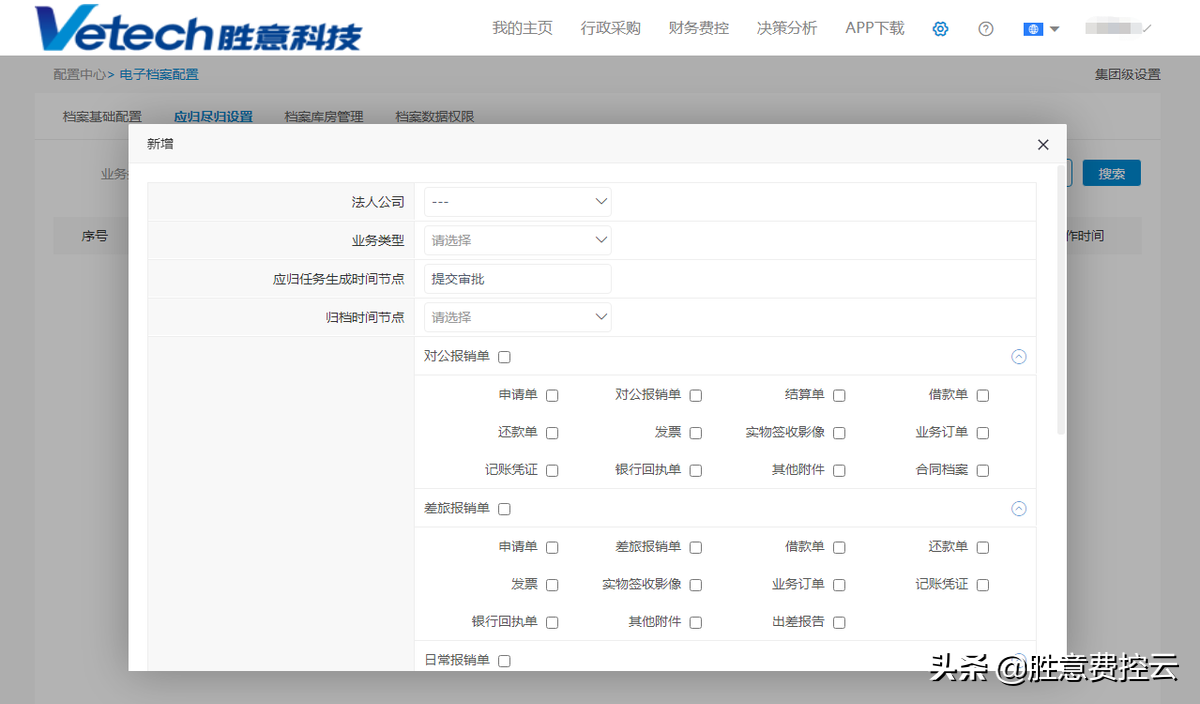1200x704 pixels.
Task: Open 我的主页 in top navigation
Action: (x=522, y=28)
